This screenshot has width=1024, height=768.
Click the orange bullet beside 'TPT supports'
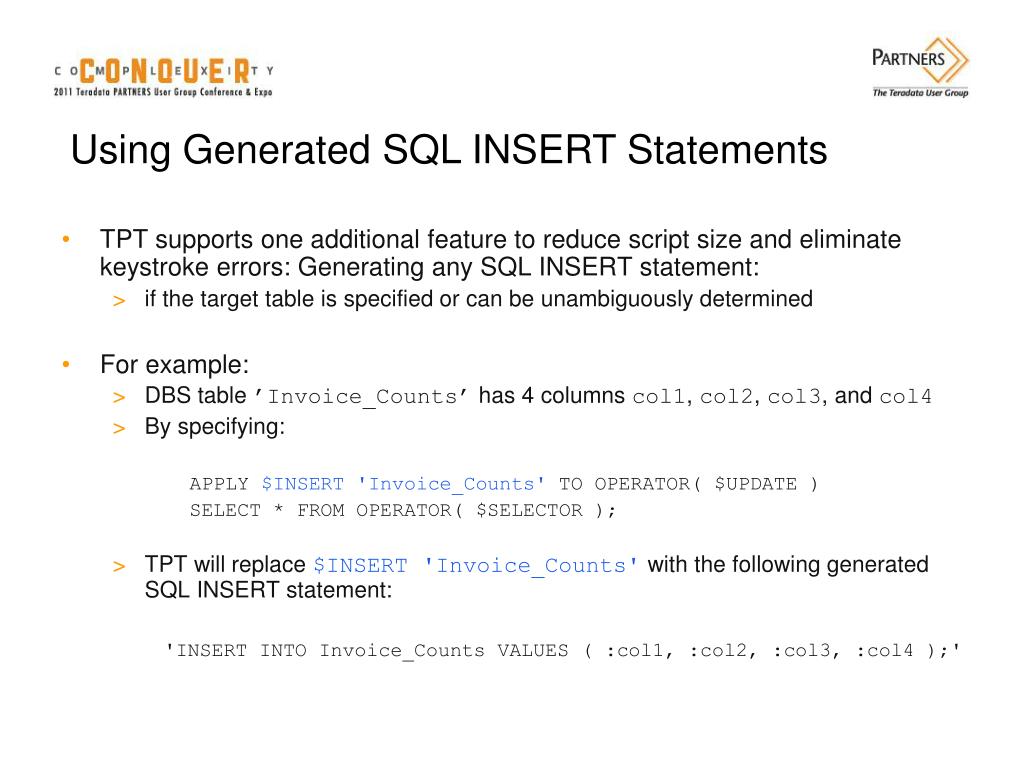(x=66, y=240)
